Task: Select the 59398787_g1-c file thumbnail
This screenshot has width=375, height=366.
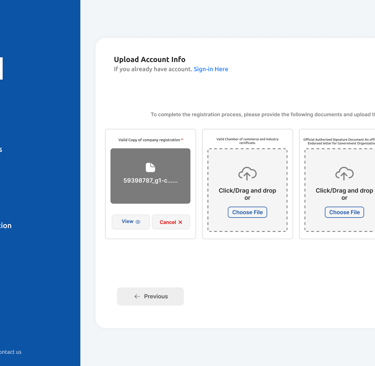Action: click(x=150, y=176)
